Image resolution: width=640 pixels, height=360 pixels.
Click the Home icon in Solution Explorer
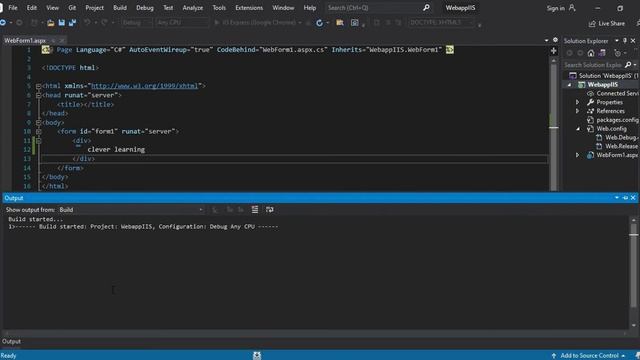(591, 53)
